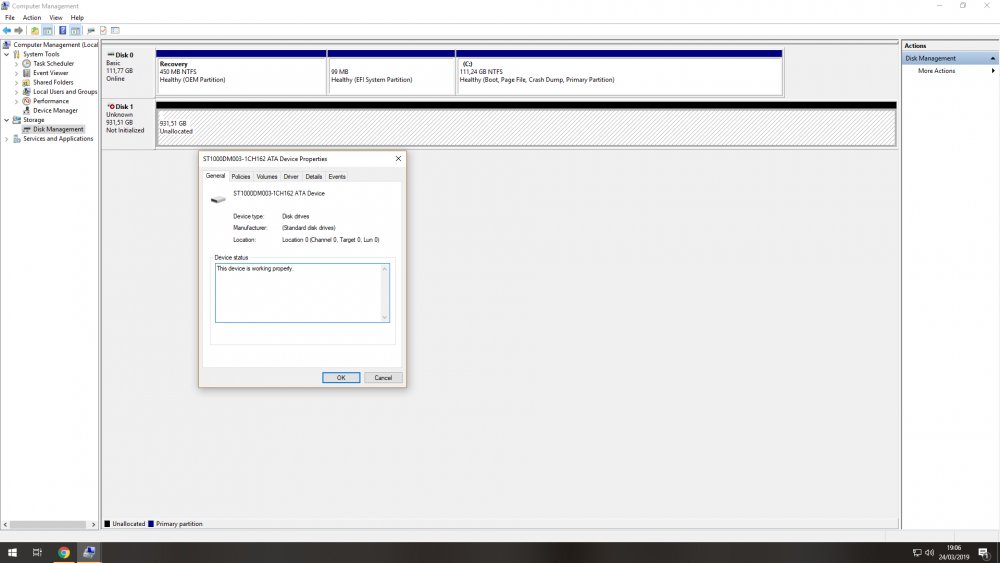Expand the Services and Applications node
This screenshot has height=563, width=1000.
click(7, 139)
